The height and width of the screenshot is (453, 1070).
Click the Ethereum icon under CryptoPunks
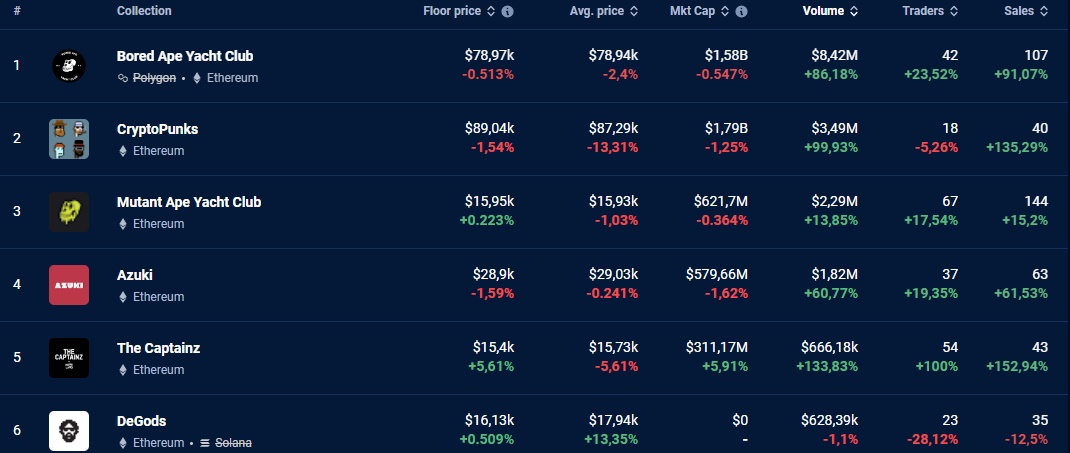(x=123, y=151)
